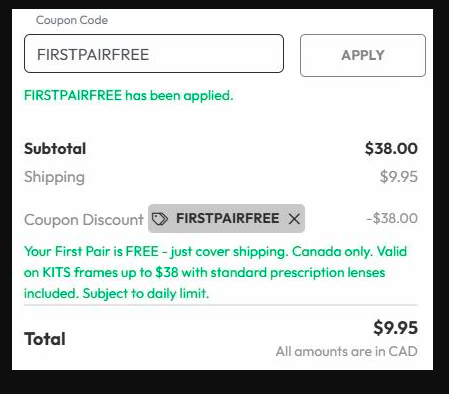Click the Coupon Code field label

click(x=72, y=20)
